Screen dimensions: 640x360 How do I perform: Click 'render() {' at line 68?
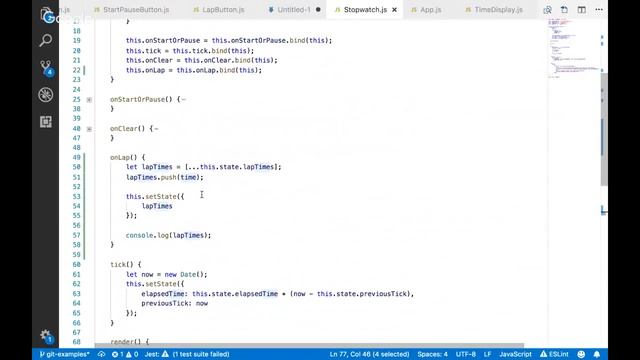pyautogui.click(x=129, y=342)
